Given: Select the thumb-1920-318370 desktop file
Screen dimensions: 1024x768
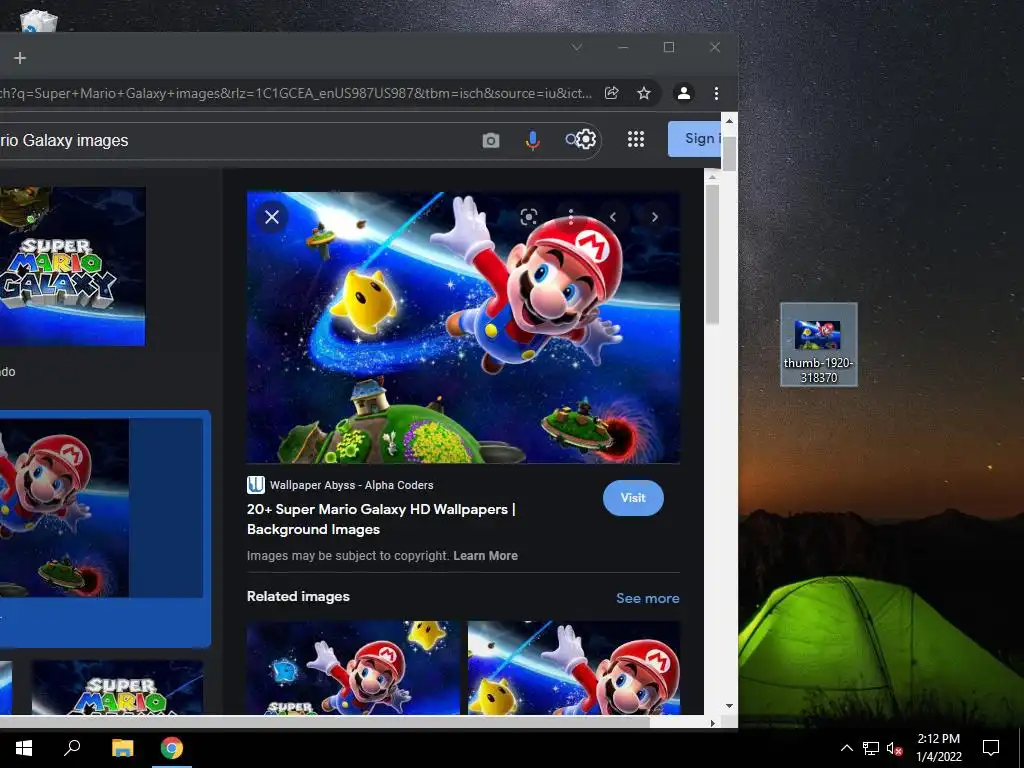Looking at the screenshot, I should (x=818, y=345).
